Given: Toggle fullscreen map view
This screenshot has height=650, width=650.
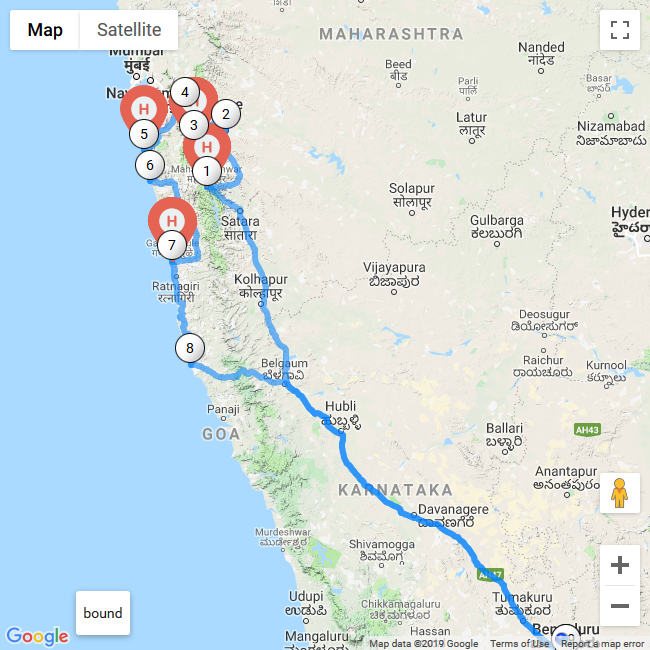Looking at the screenshot, I should pyautogui.click(x=620, y=30).
